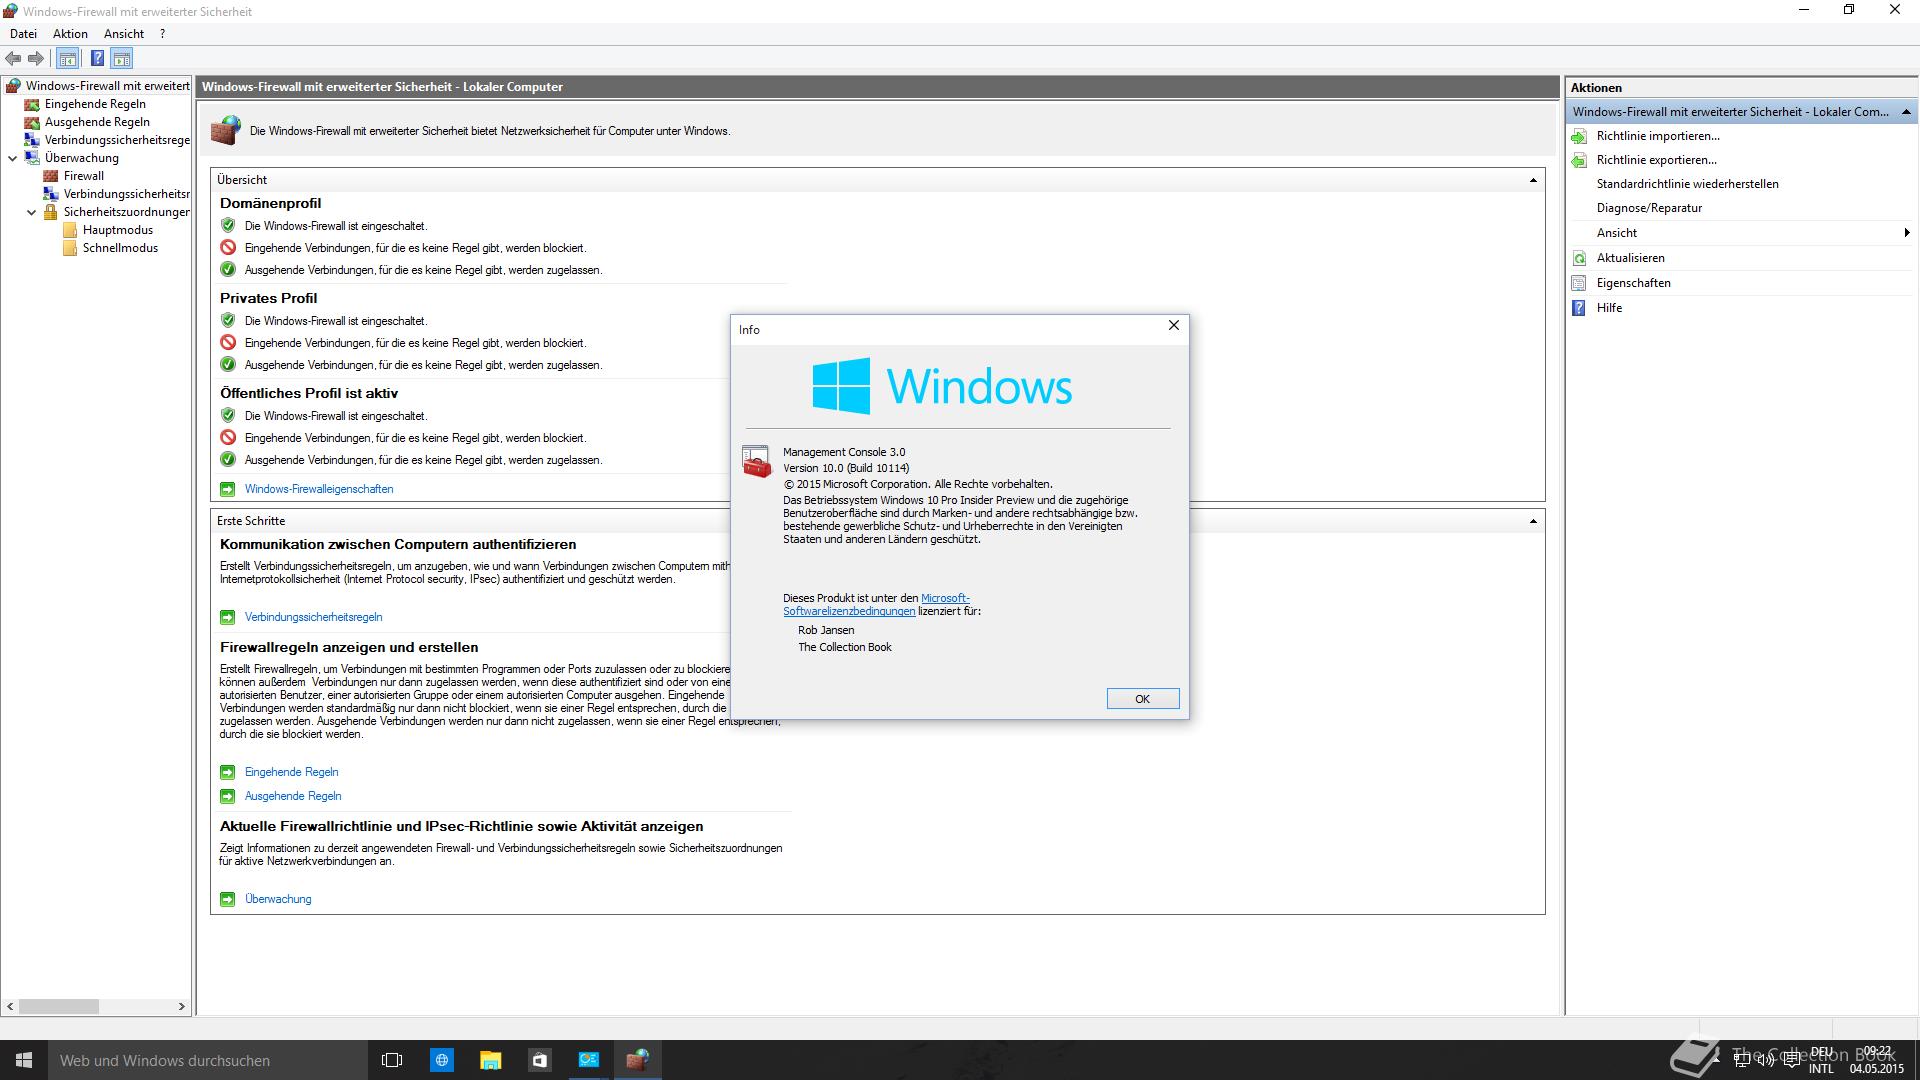1920x1080 pixels.
Task: Click Richtlinie importieren action
Action: tap(1658, 136)
